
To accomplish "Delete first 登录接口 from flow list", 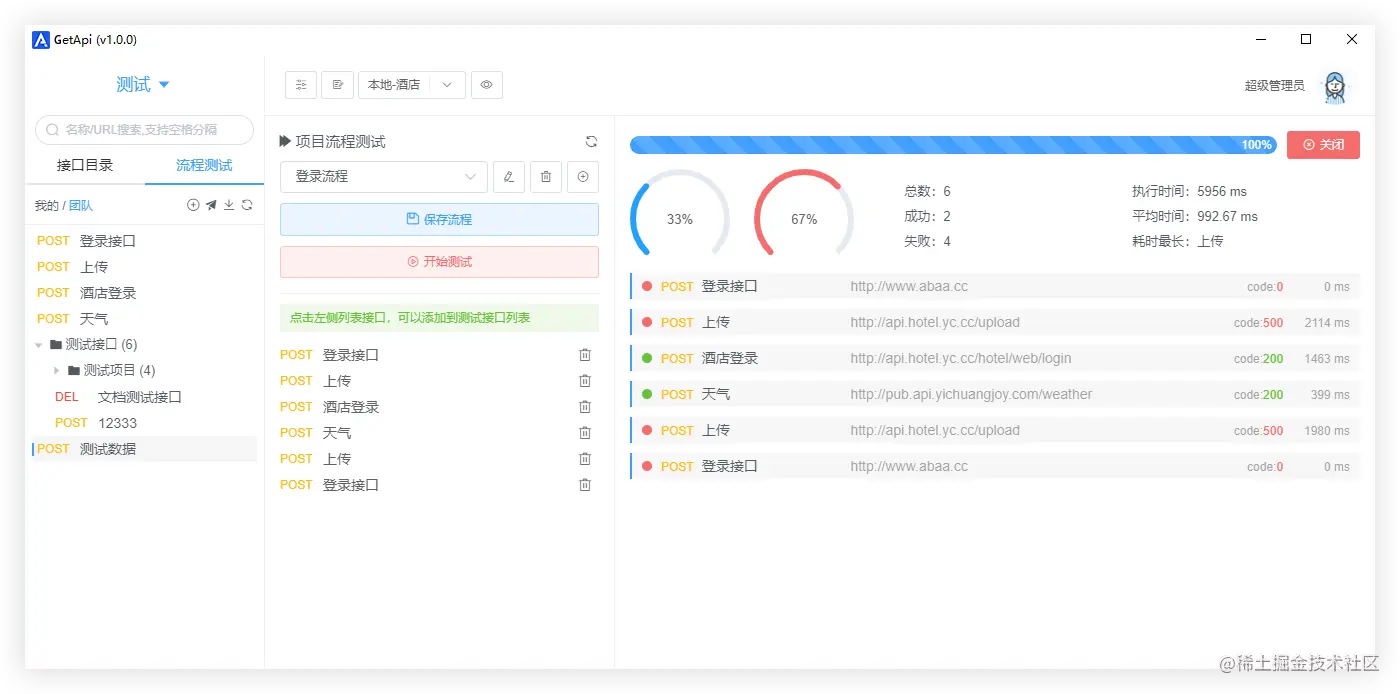I will (585, 355).
